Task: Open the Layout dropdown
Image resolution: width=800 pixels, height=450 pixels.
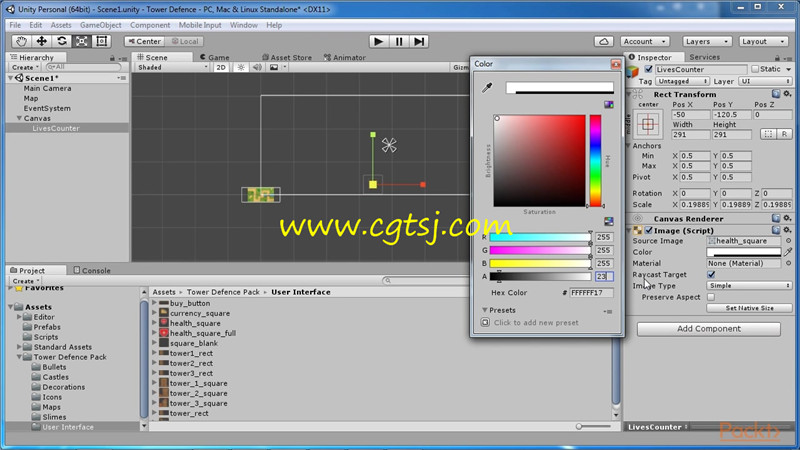Action: (x=763, y=41)
